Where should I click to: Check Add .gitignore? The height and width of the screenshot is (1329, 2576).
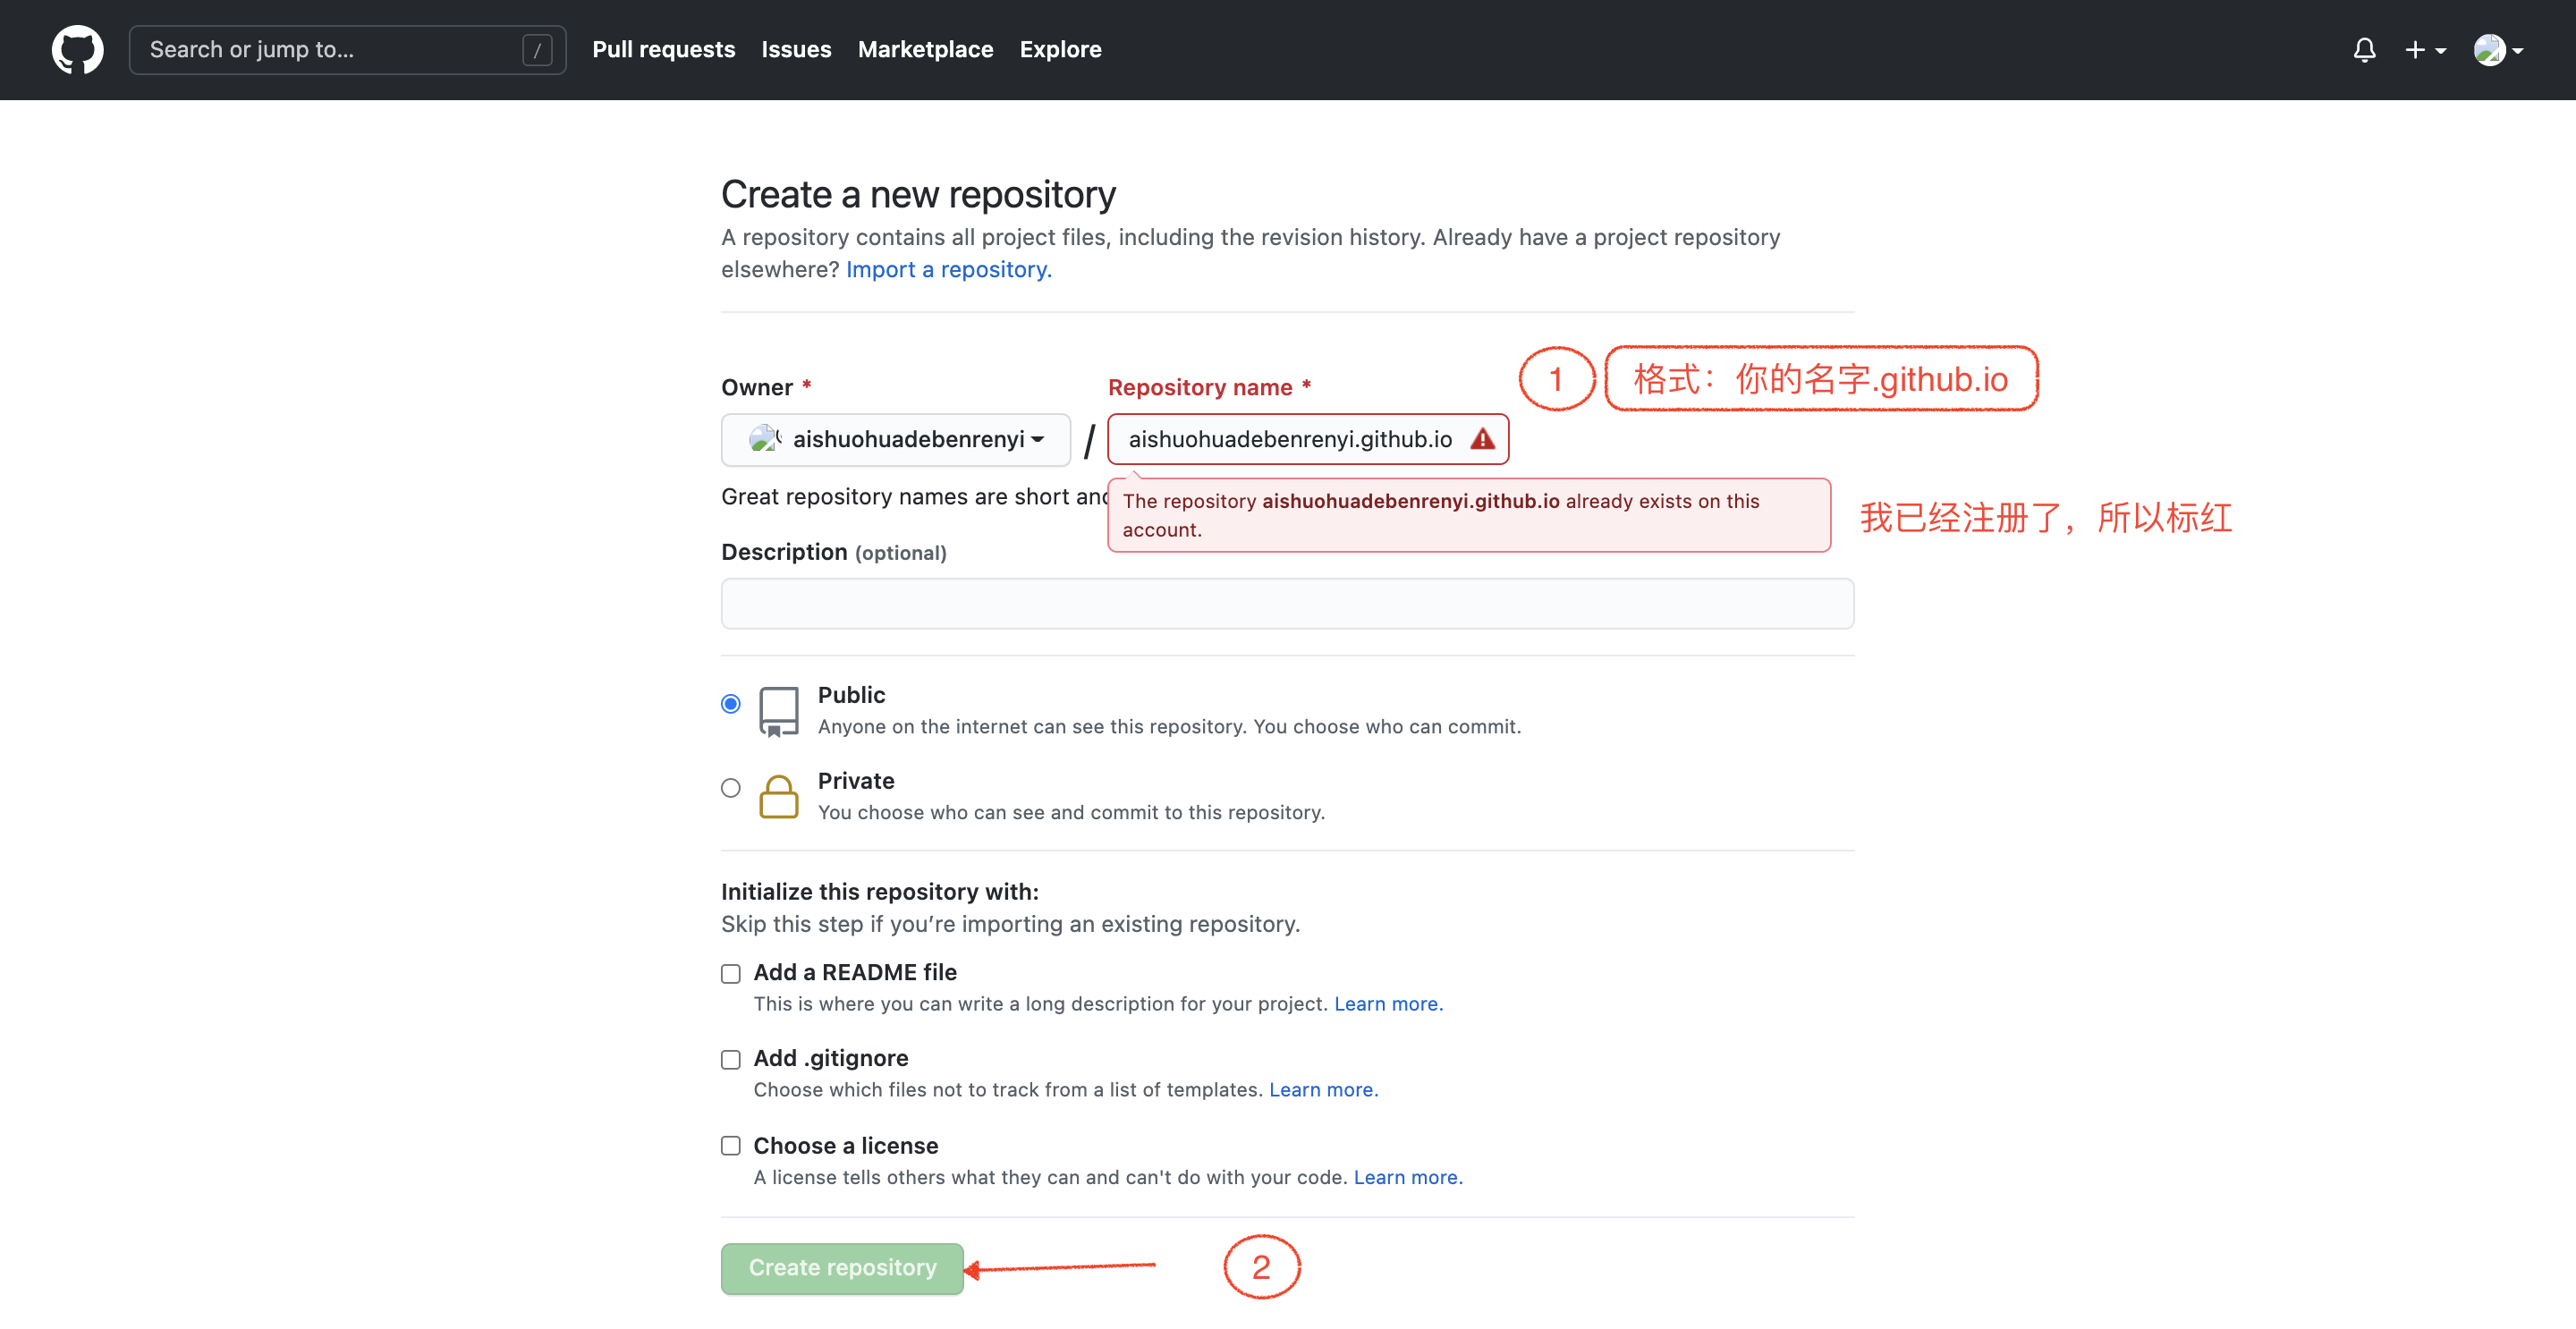coord(731,1060)
